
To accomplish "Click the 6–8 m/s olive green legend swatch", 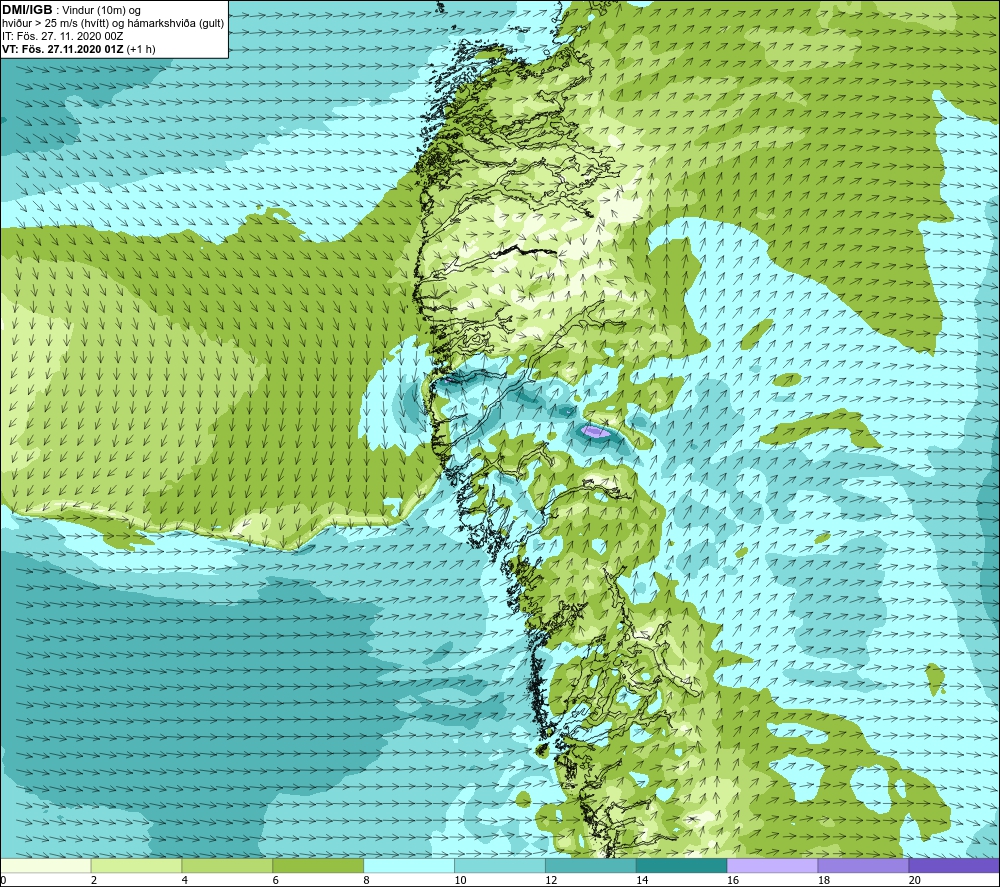I will tap(318, 865).
